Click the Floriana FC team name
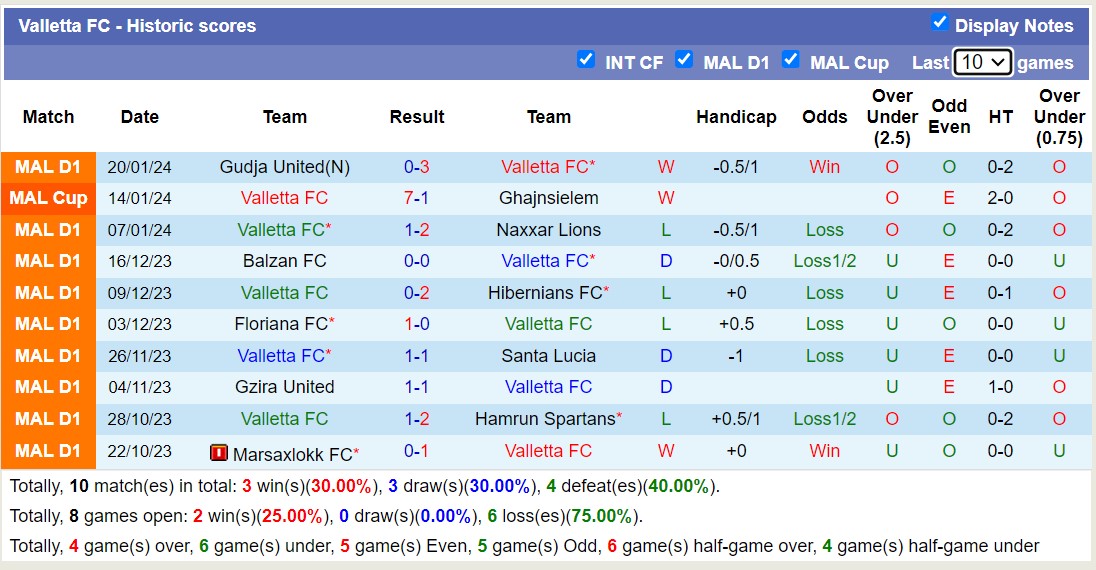Image resolution: width=1096 pixels, height=570 pixels. coord(281,324)
